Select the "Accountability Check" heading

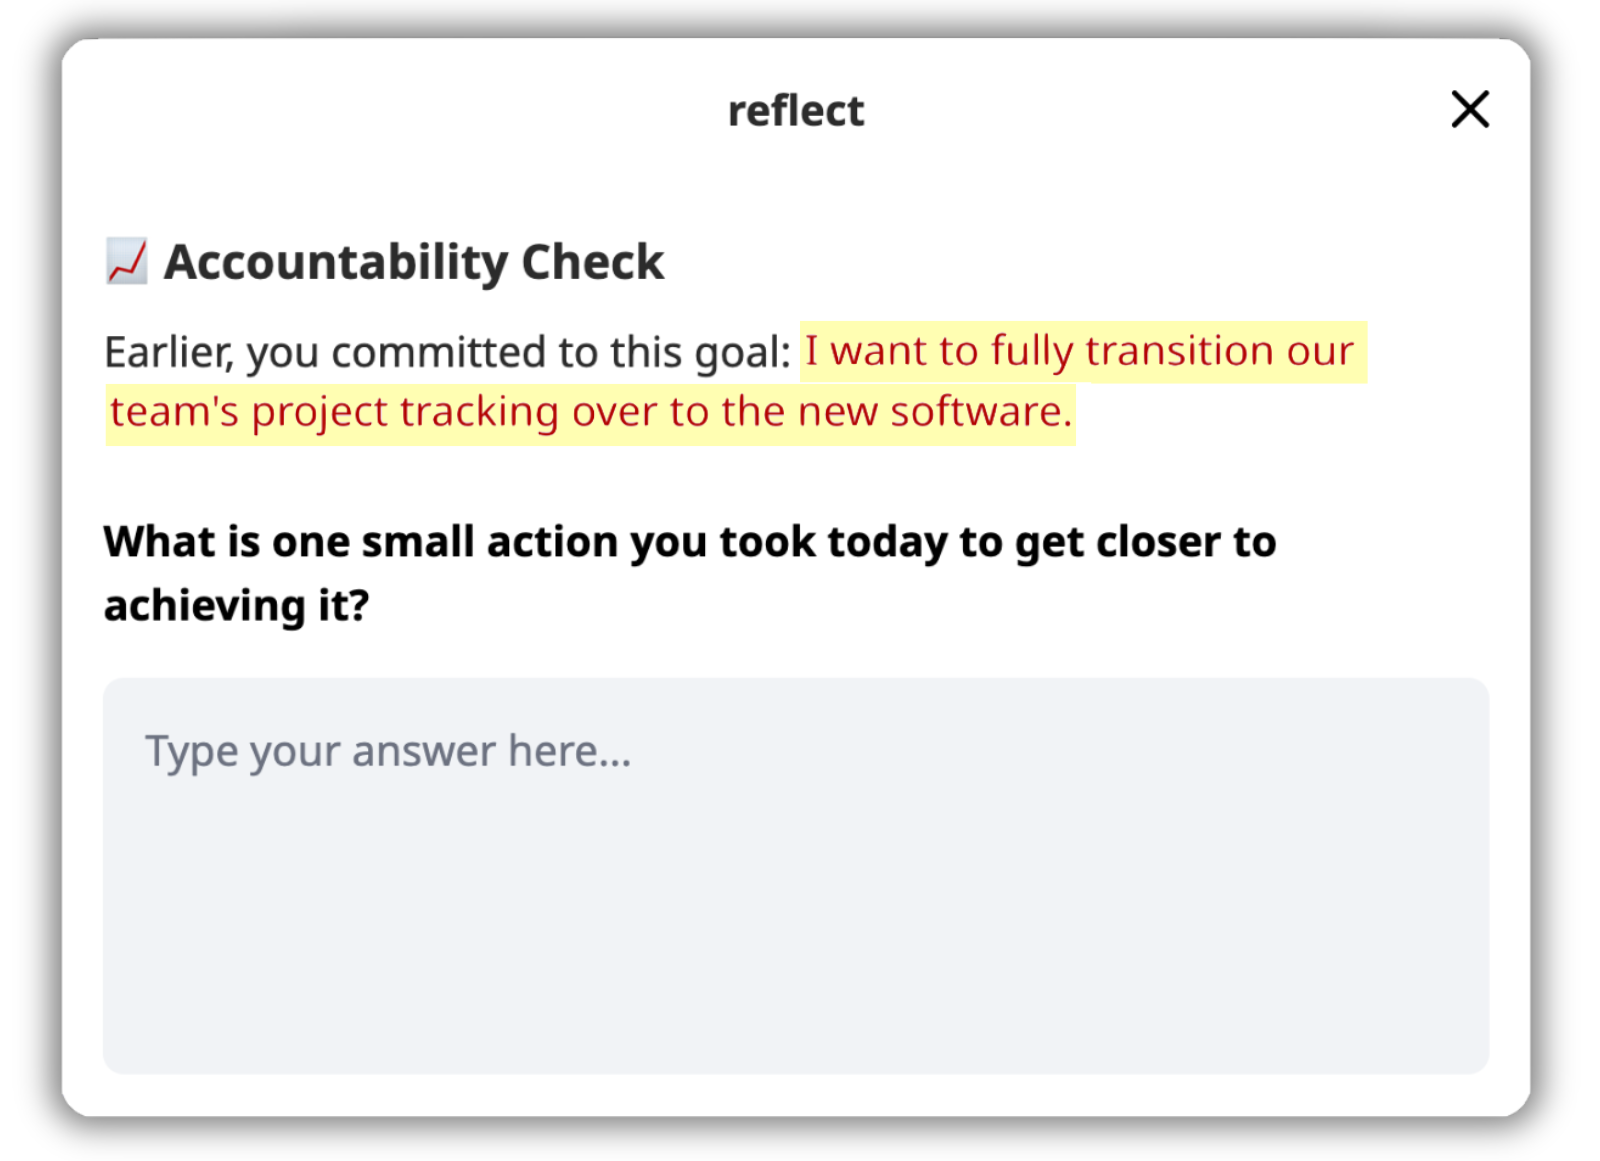[x=414, y=262]
